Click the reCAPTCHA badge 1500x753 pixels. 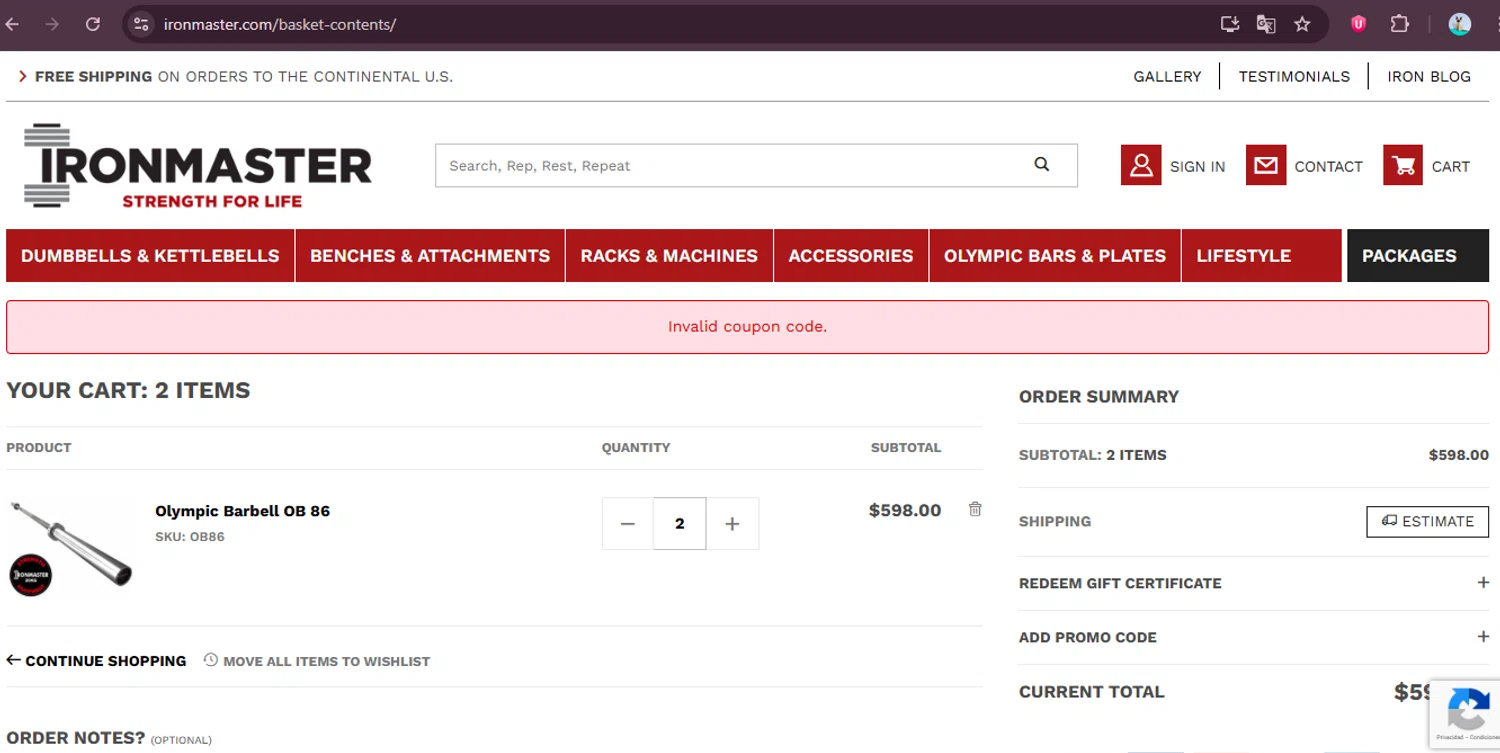point(1465,714)
